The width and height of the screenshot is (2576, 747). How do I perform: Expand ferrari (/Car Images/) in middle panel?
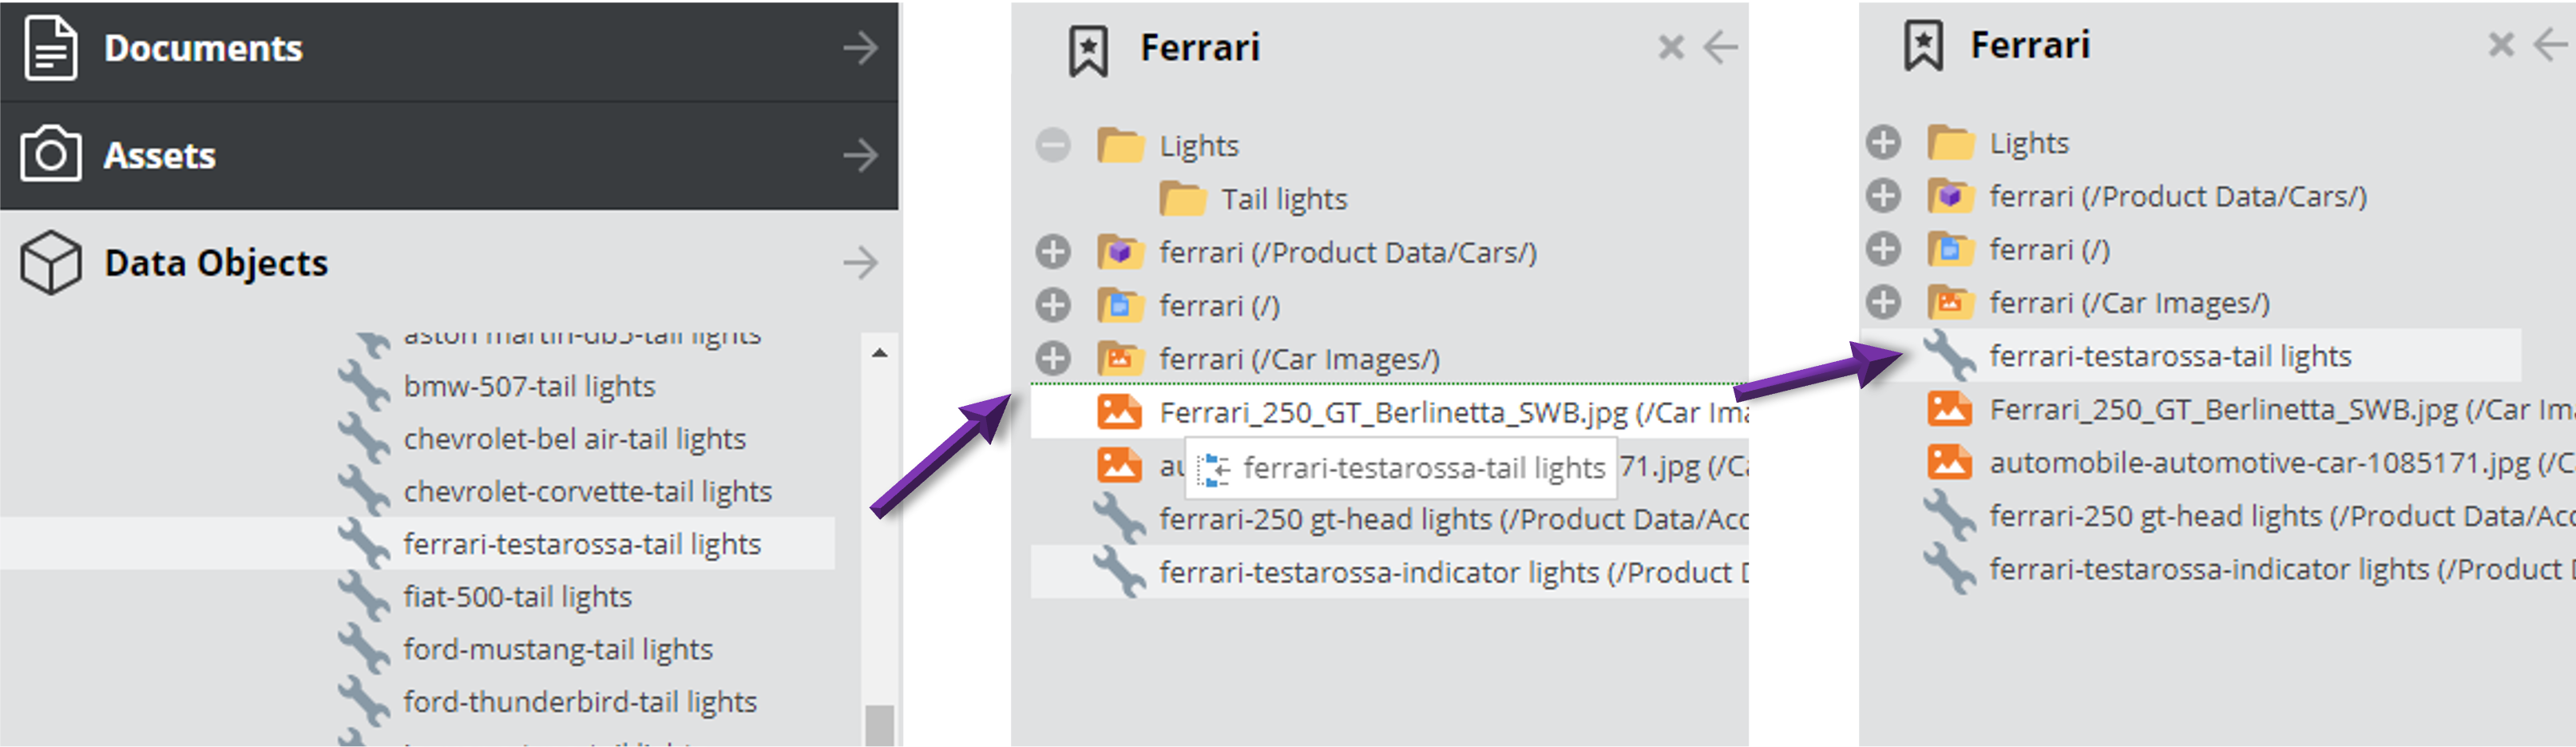pos(1053,358)
